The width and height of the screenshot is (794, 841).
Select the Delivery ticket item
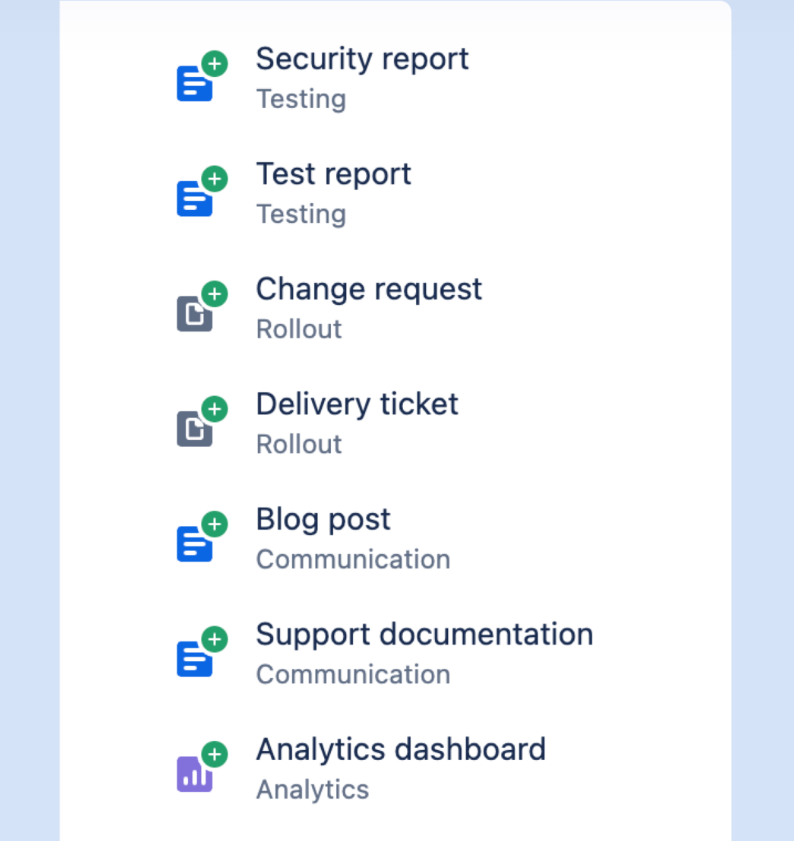pyautogui.click(x=357, y=404)
